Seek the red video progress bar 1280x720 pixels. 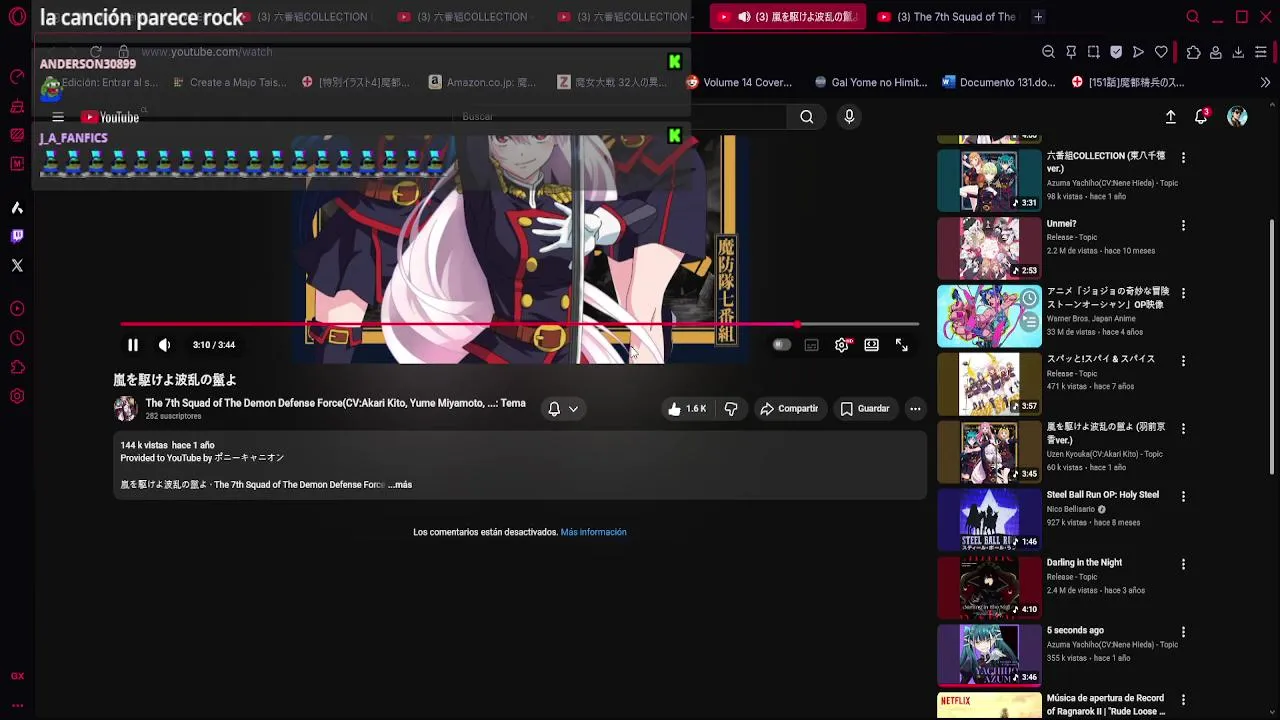tap(519, 324)
